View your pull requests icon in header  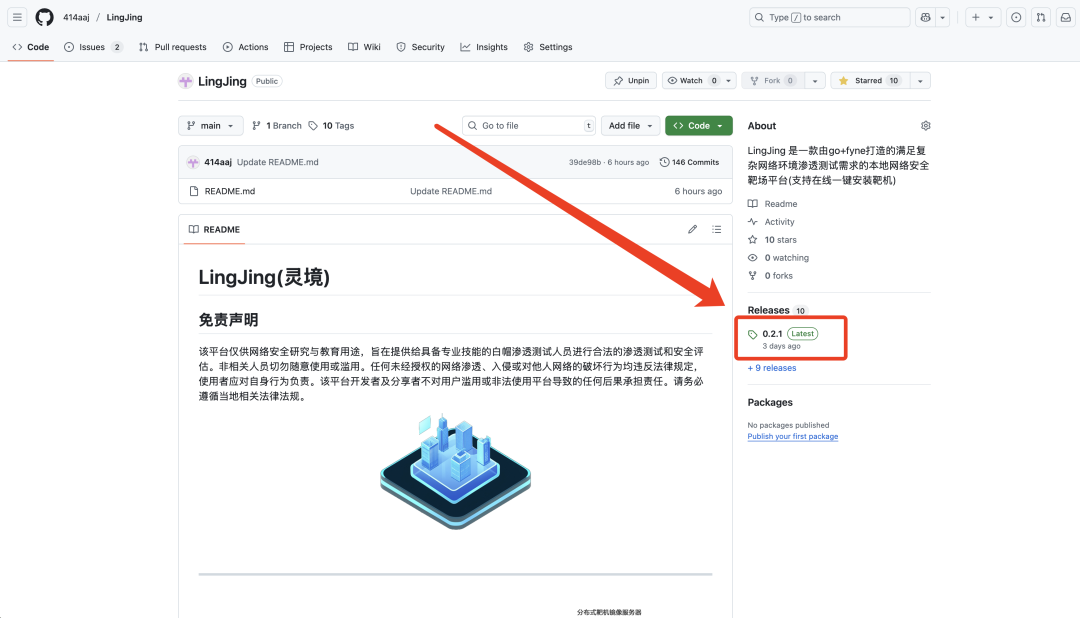click(x=1041, y=17)
